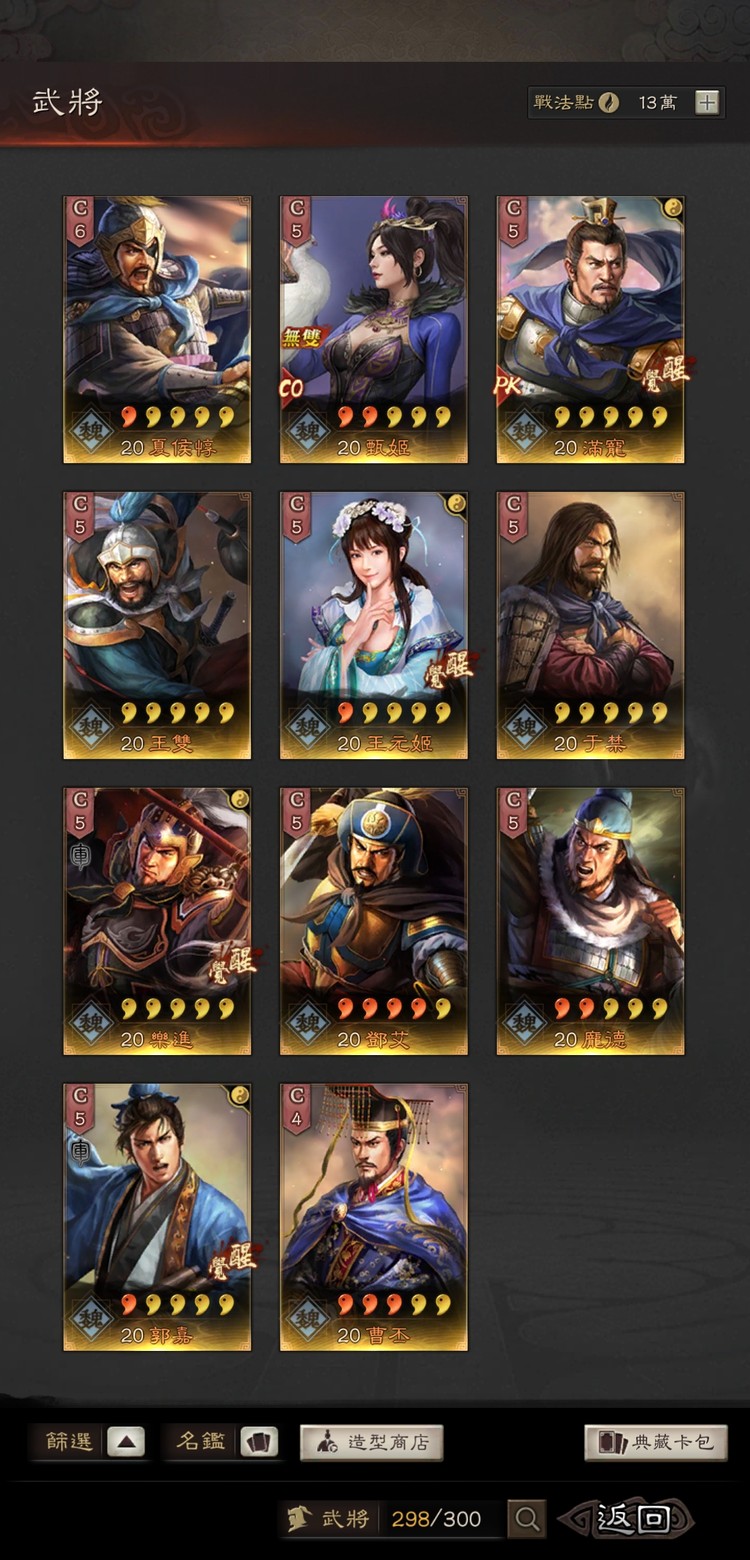Click the yin-yang icon on 王元姬 card

[455, 503]
